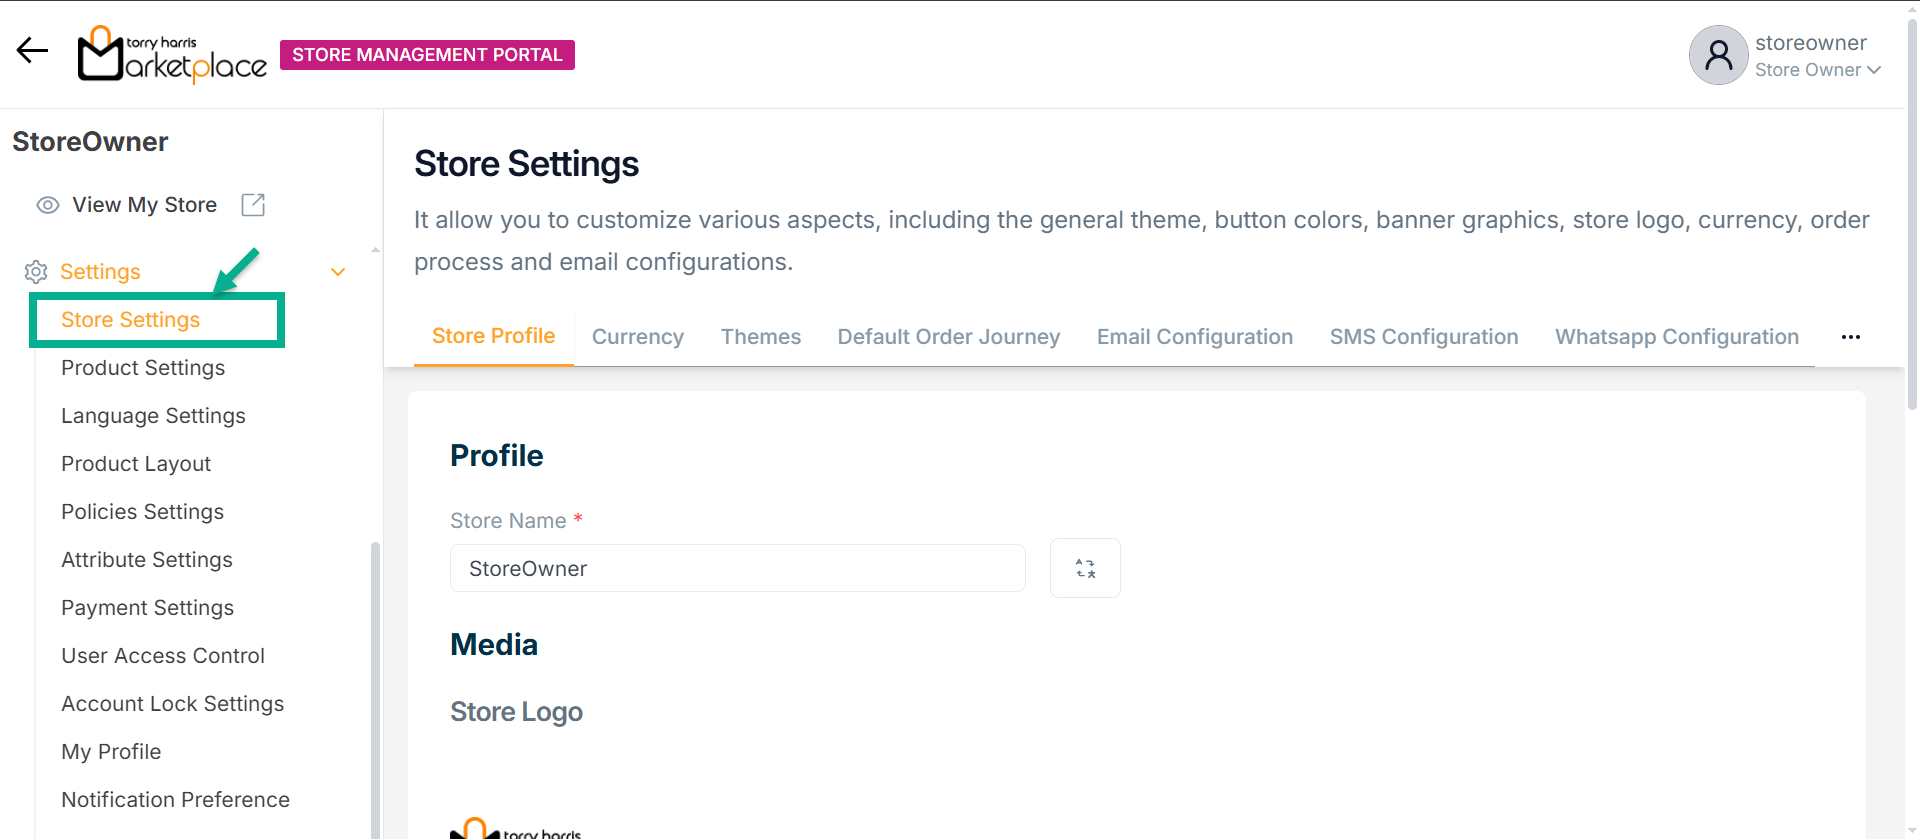Open the Themes tab
1920x839 pixels.
760,337
